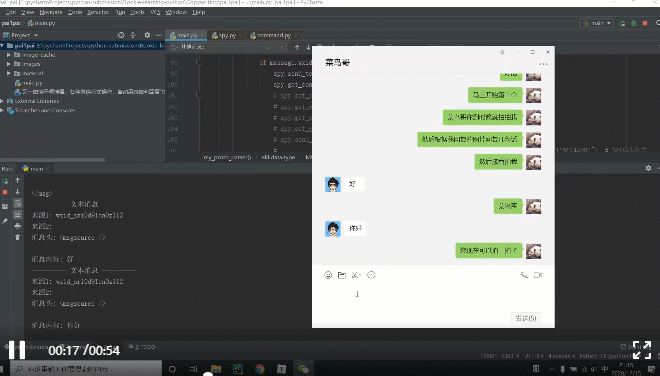Open File Explorer from the taskbar
The height and width of the screenshot is (376, 660).
tap(216, 369)
